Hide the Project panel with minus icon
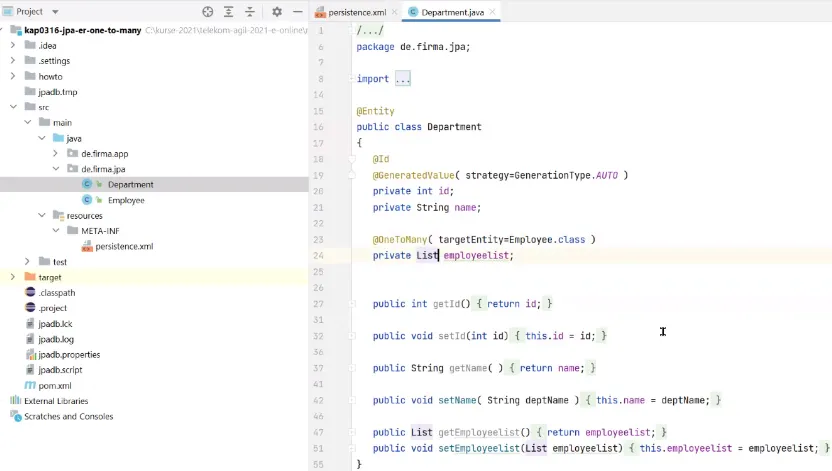The image size is (832, 471). pos(298,12)
